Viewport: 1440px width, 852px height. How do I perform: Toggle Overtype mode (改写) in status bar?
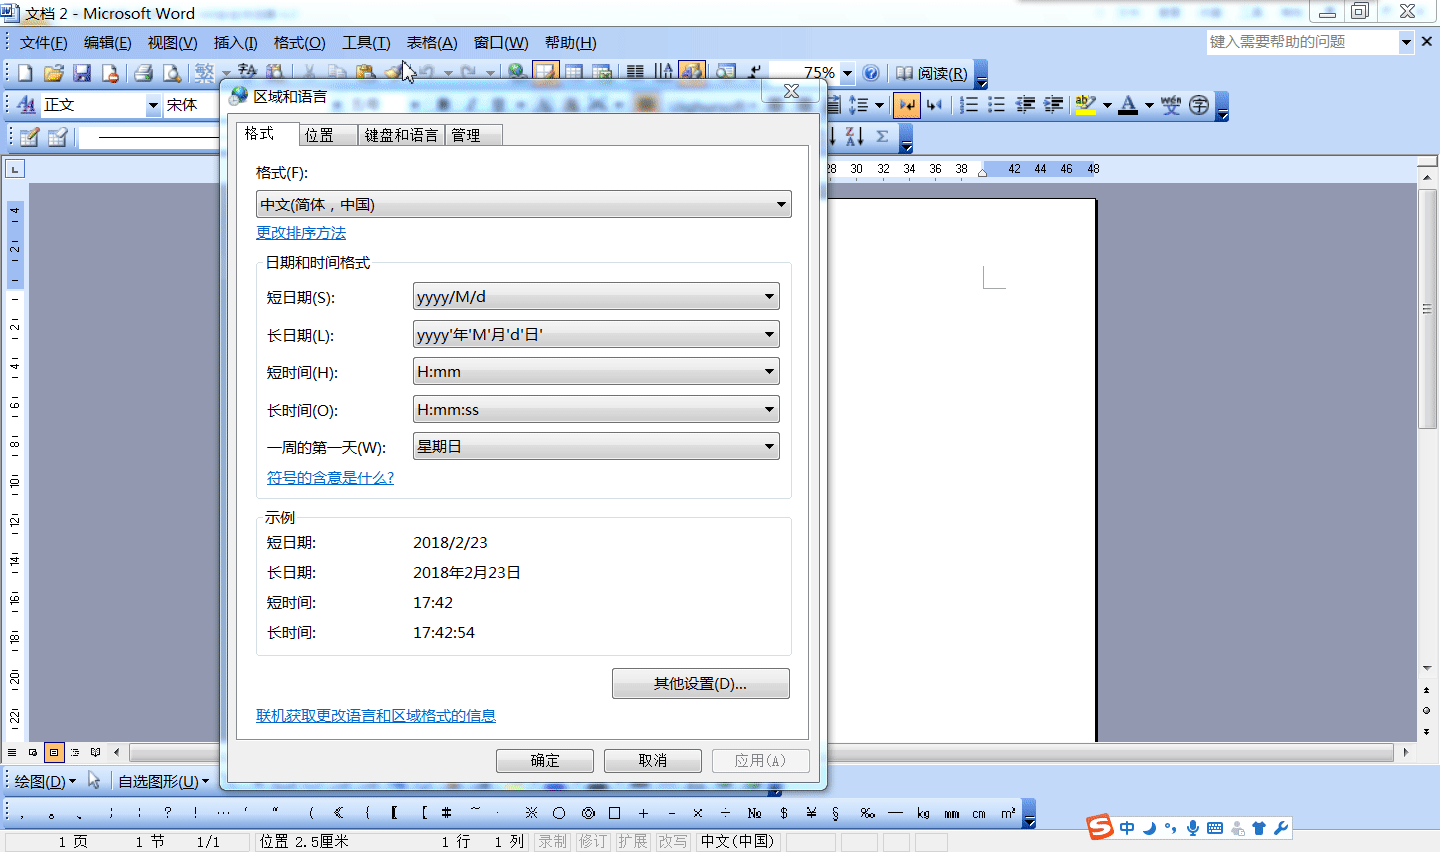point(672,841)
